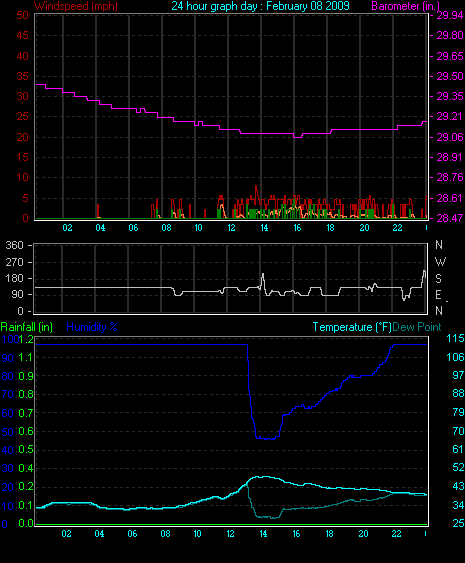
Task: Click the 115 temperature axis value
Action: [x=455, y=338]
